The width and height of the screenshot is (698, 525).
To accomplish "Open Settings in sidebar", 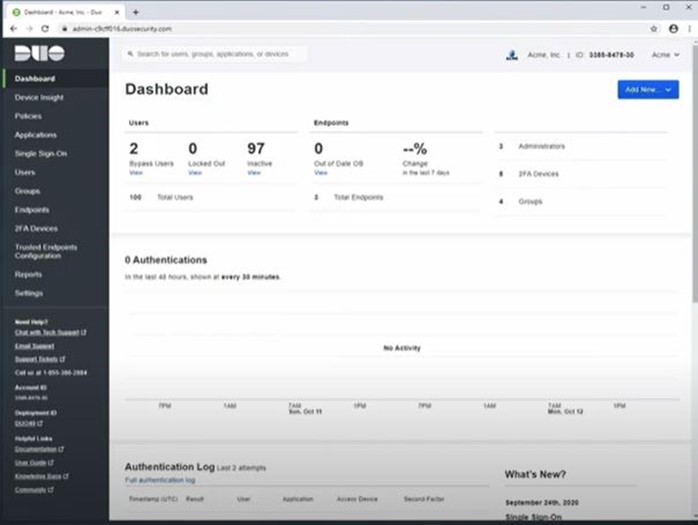I will coord(29,293).
